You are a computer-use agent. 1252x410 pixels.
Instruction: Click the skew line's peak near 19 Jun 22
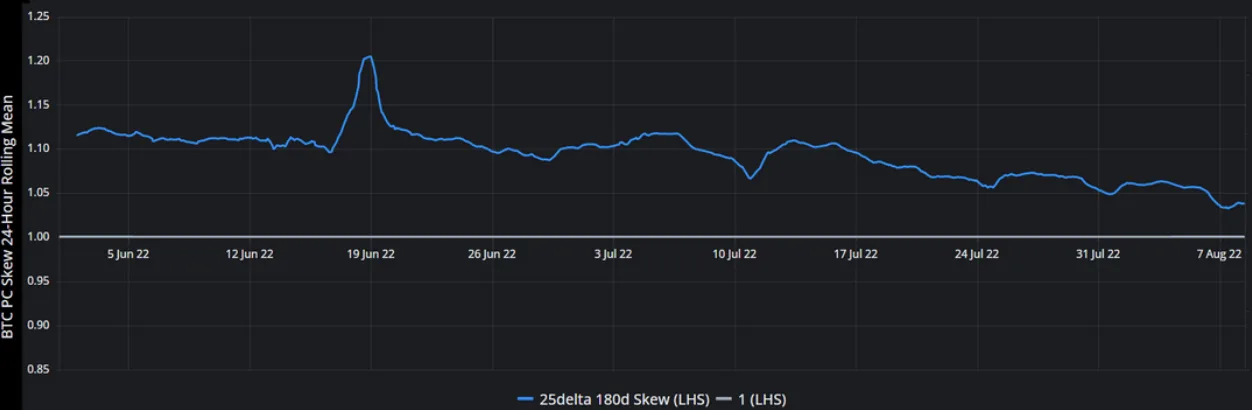[x=370, y=57]
